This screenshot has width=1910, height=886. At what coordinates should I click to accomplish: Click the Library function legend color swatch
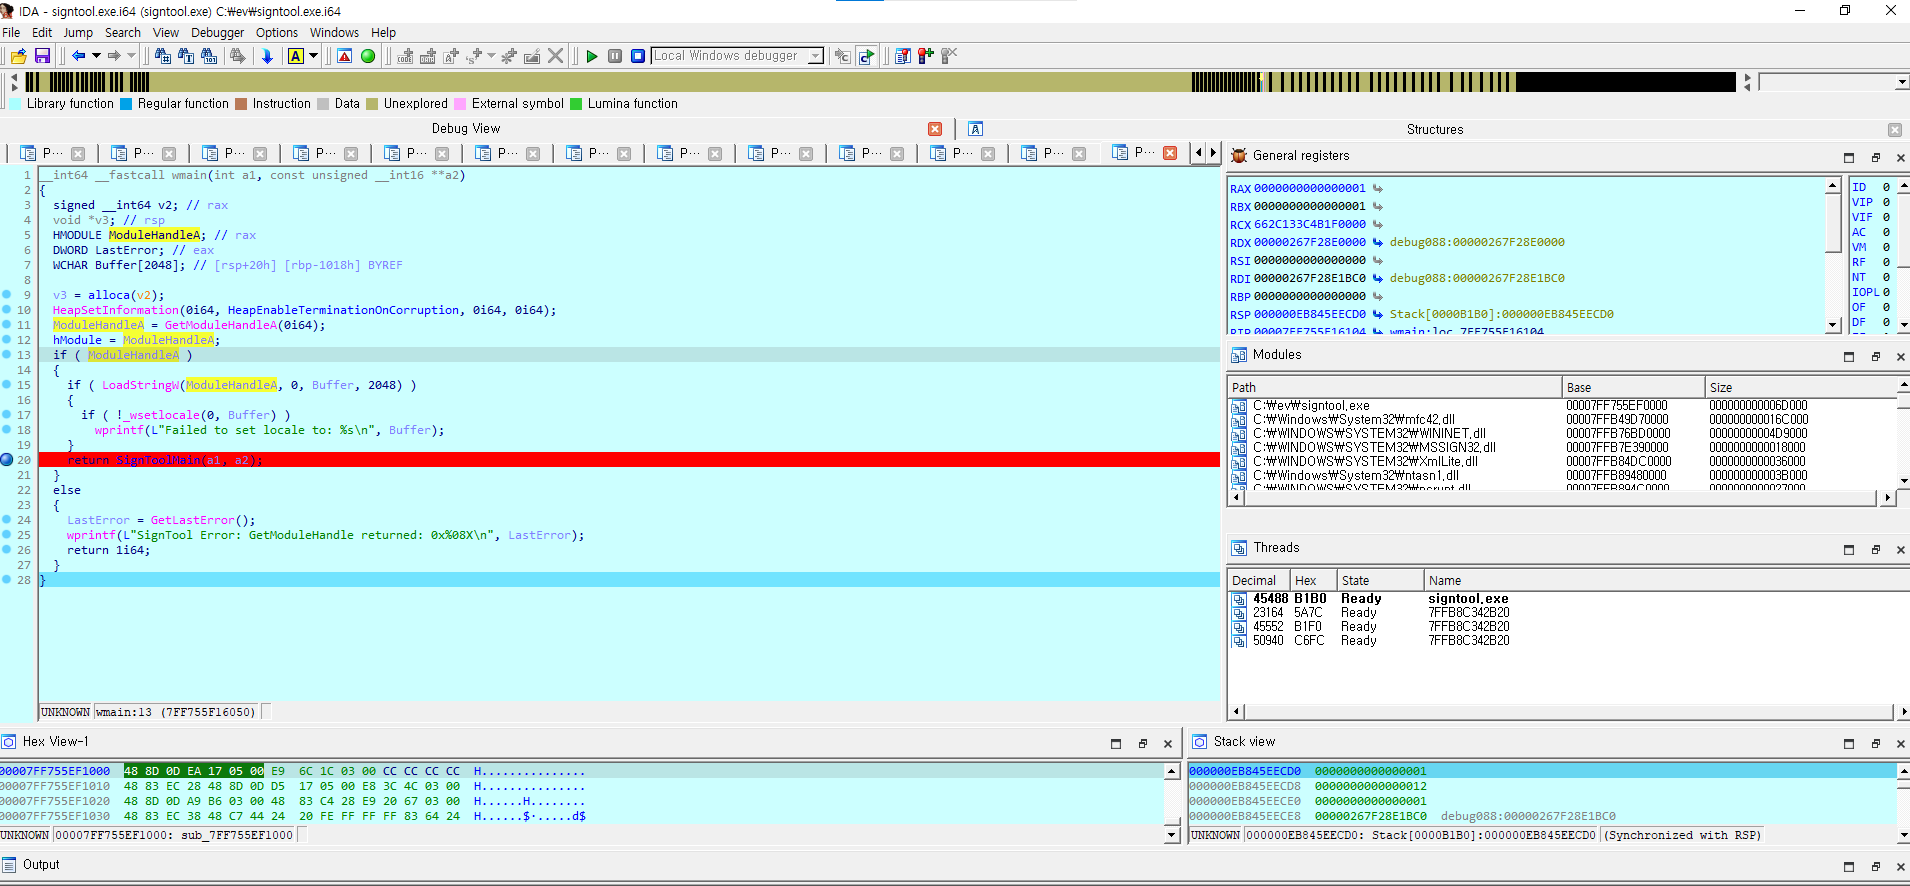coord(15,104)
